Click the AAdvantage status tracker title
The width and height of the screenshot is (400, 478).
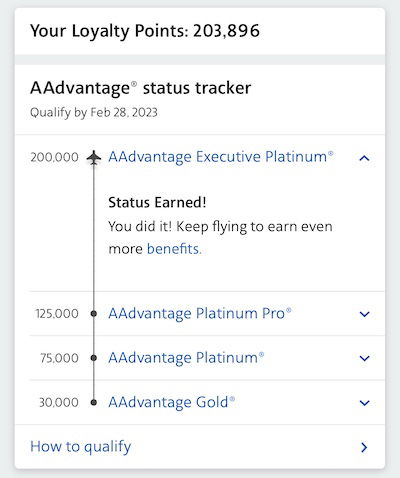pyautogui.click(x=140, y=88)
